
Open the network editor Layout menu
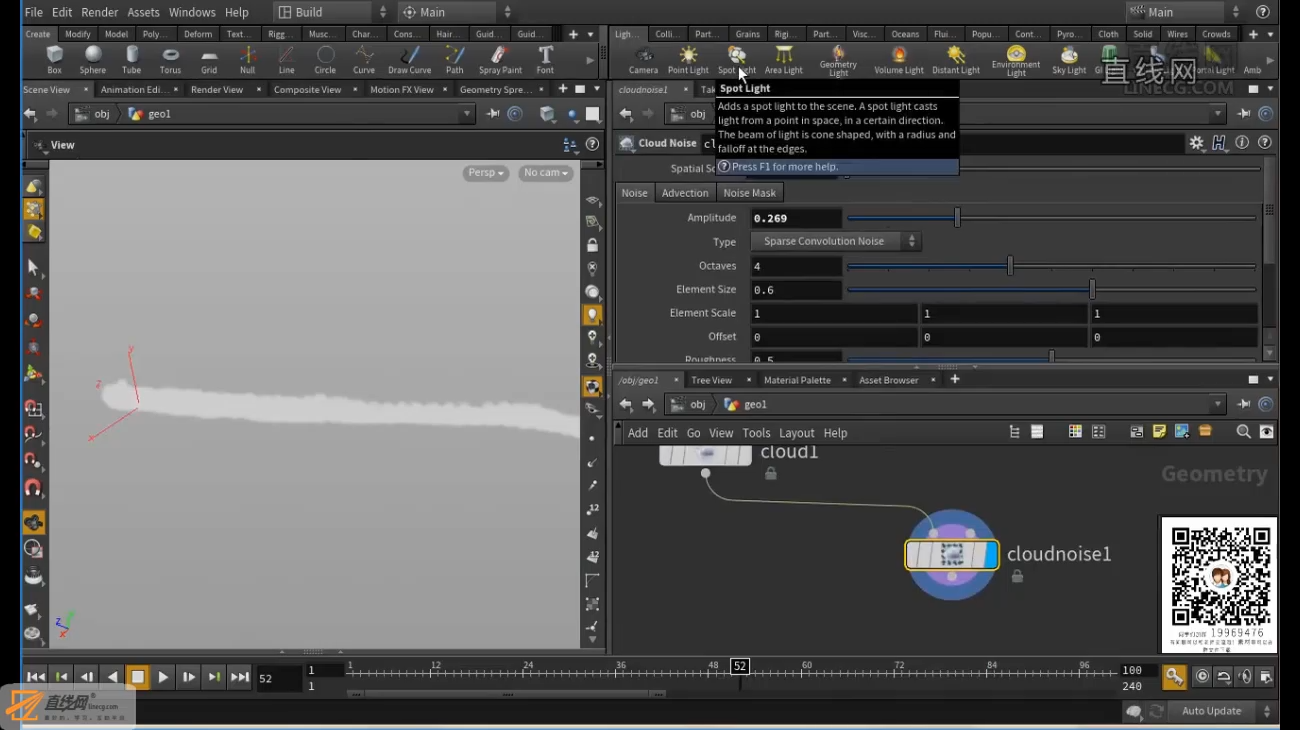pyautogui.click(x=796, y=433)
